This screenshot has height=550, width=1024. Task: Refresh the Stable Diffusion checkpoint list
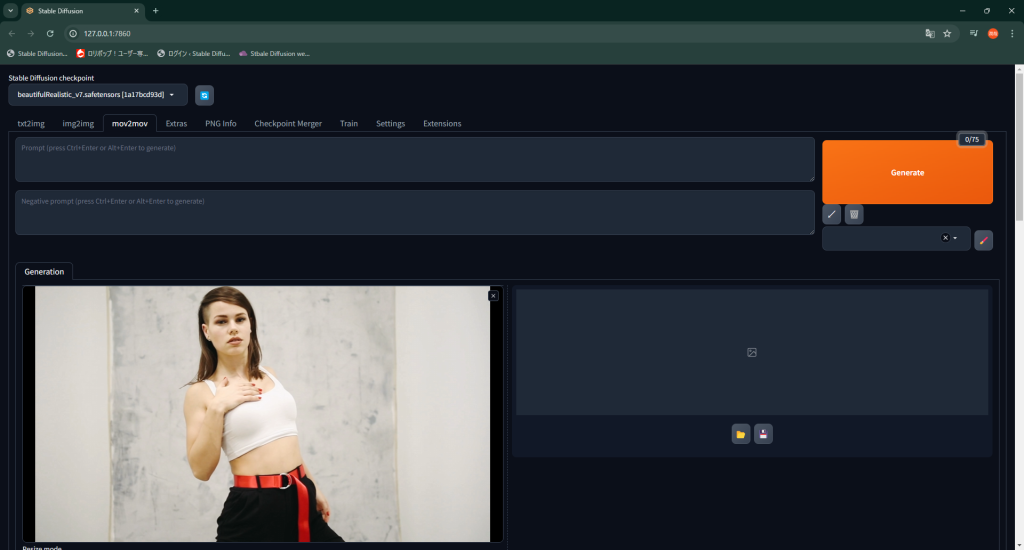[x=204, y=95]
